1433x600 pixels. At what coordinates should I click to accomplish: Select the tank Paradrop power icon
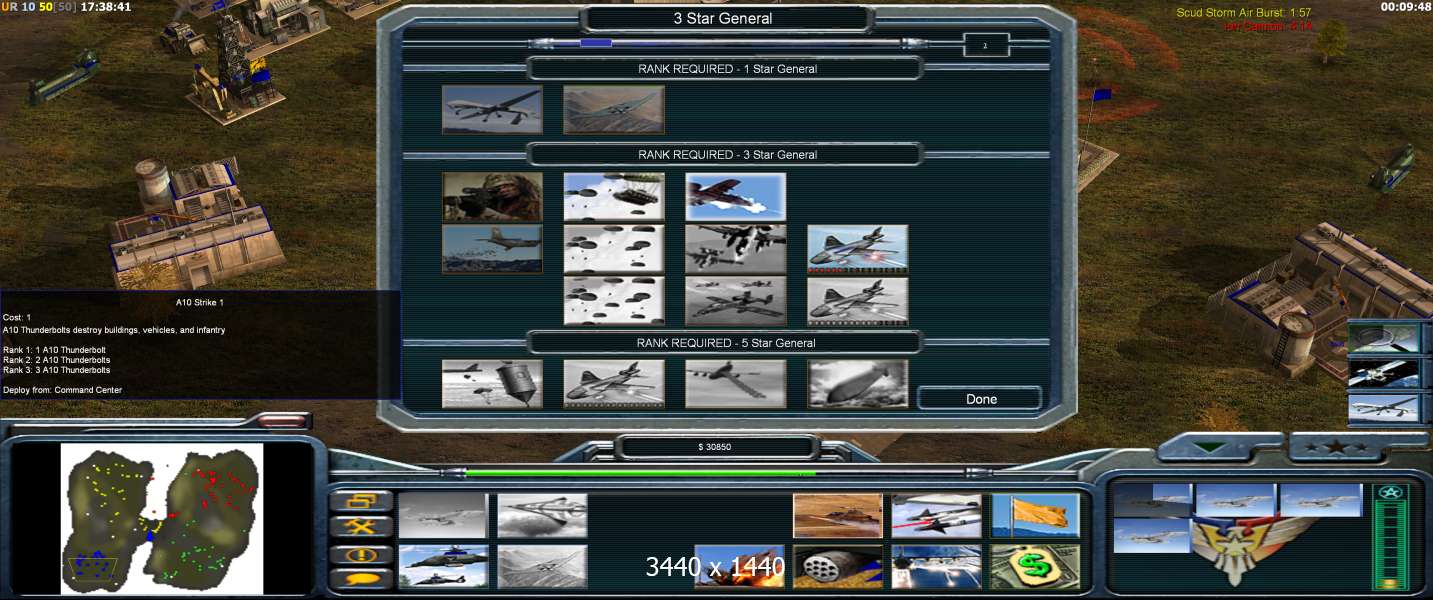coord(614,197)
